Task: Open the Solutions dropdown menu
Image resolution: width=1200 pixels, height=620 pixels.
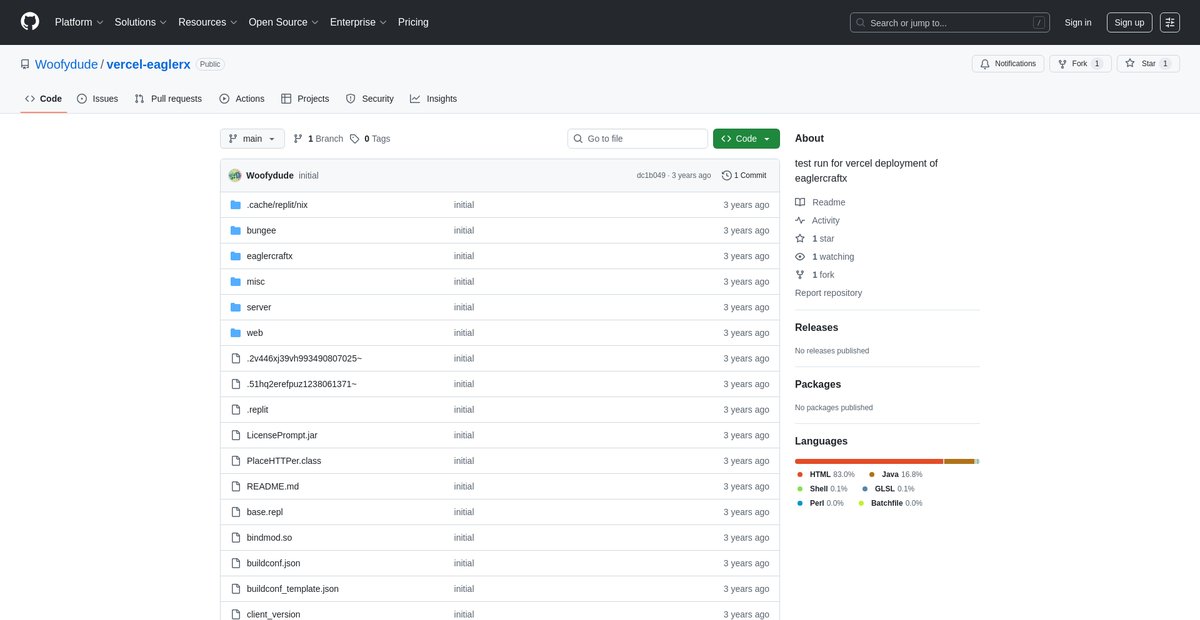Action: click(x=141, y=22)
